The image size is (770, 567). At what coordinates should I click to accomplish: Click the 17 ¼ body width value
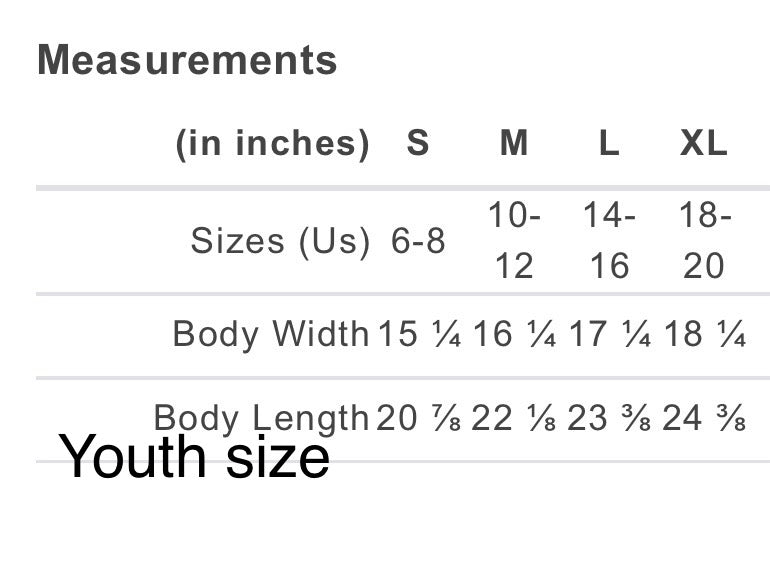609,335
